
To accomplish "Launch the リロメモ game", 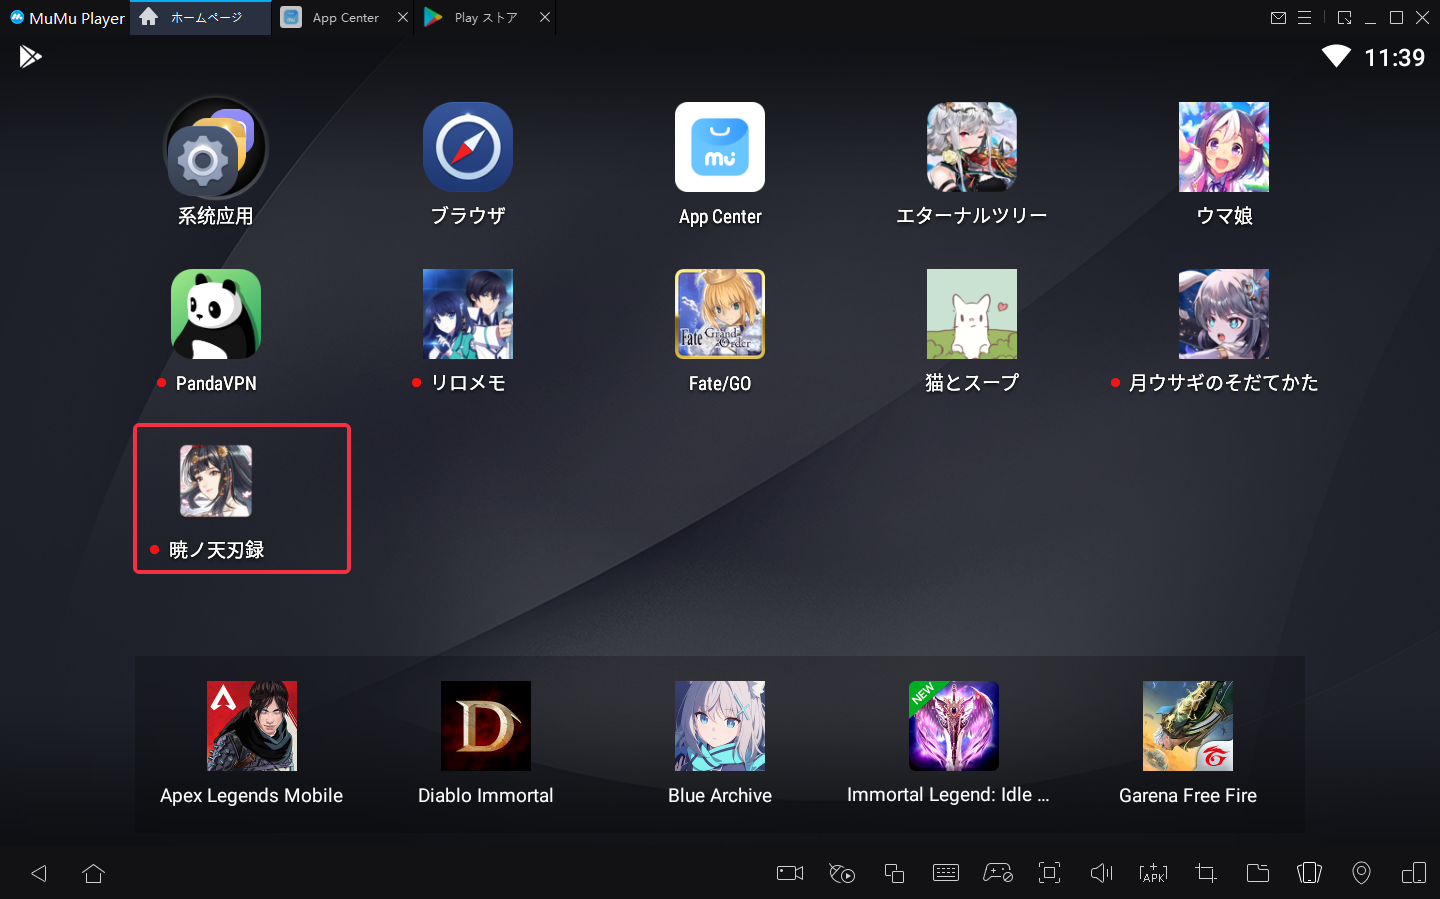I will (x=468, y=314).
